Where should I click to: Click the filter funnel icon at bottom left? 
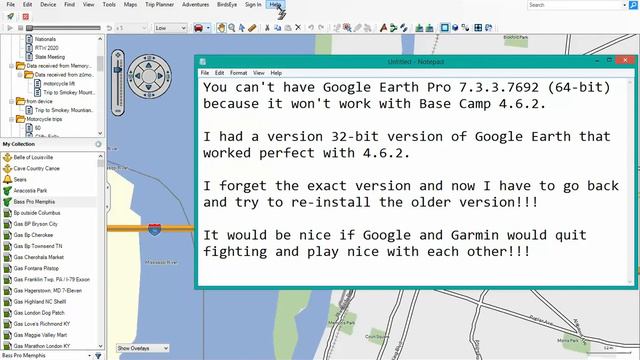pyautogui.click(x=98, y=356)
